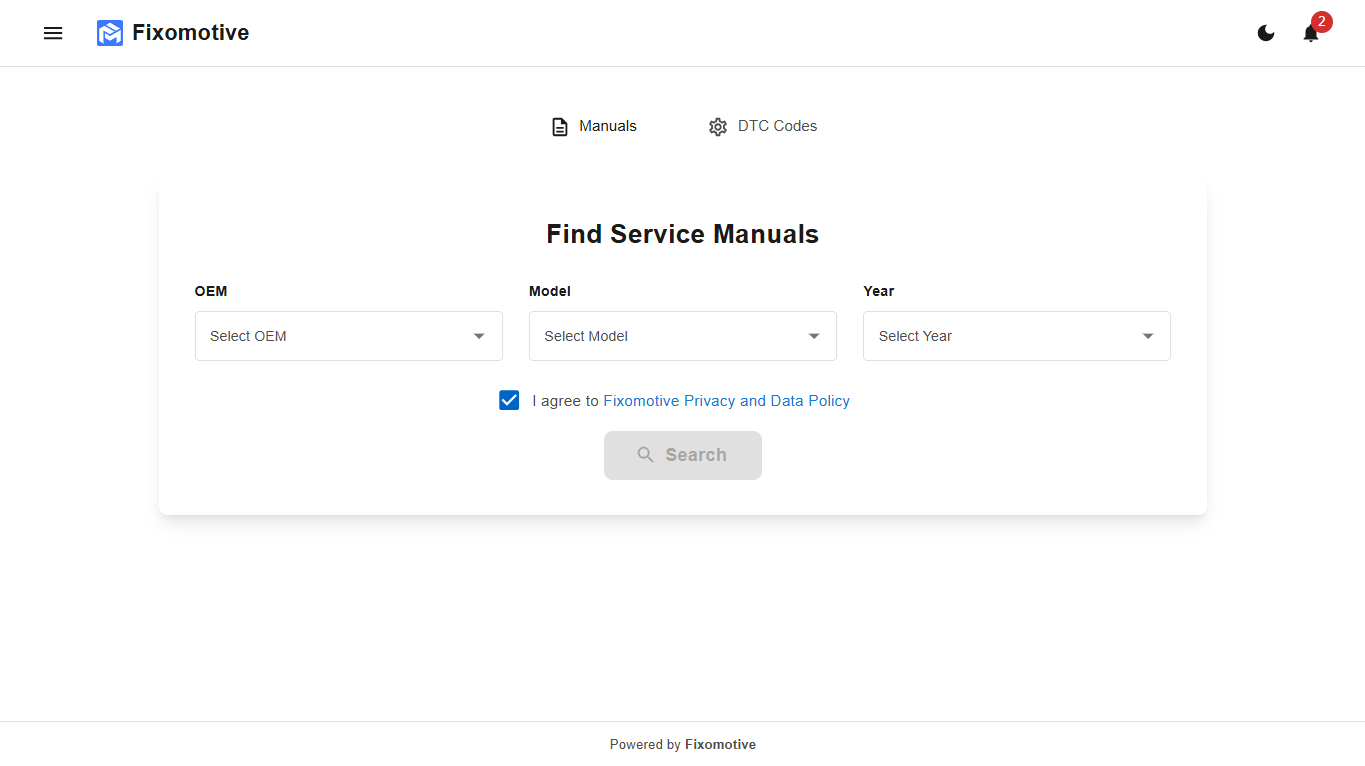Click the red notification badge showing 2
Image resolution: width=1365 pixels, height=766 pixels.
tap(1321, 21)
